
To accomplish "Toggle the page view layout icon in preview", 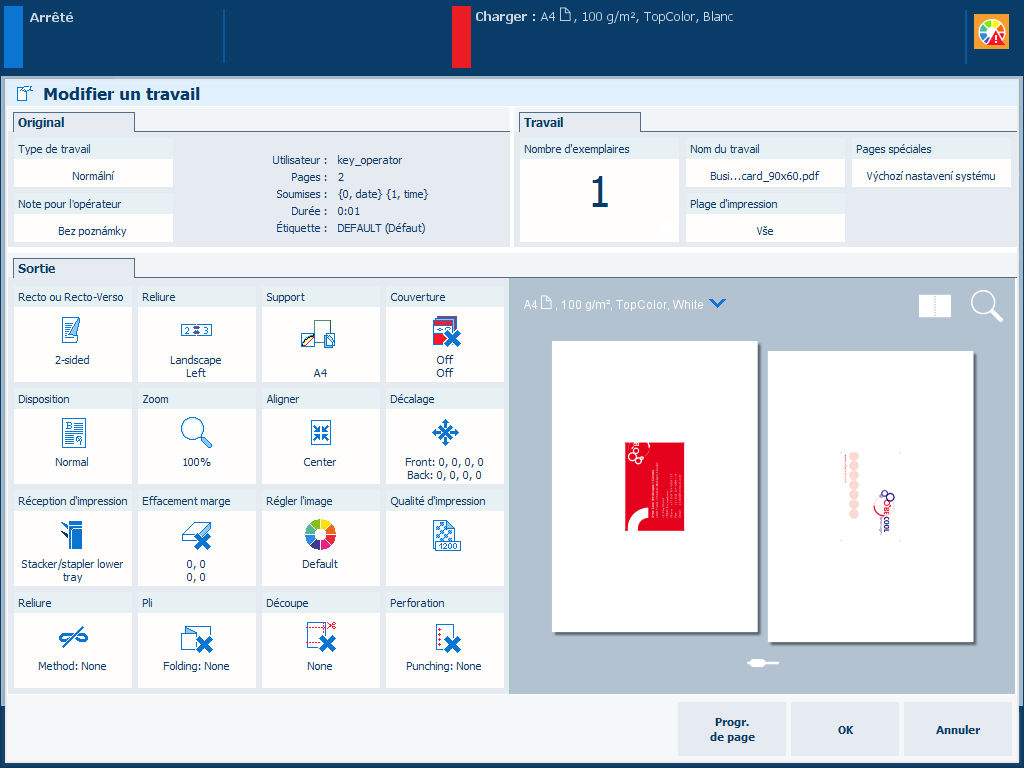I will [x=935, y=306].
